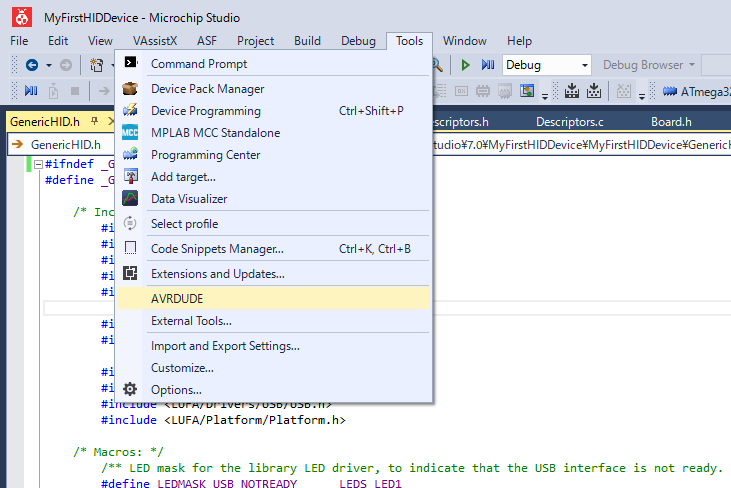Click the green Start Without Debugging icon
The width and height of the screenshot is (731, 488).
pyautogui.click(x=465, y=65)
